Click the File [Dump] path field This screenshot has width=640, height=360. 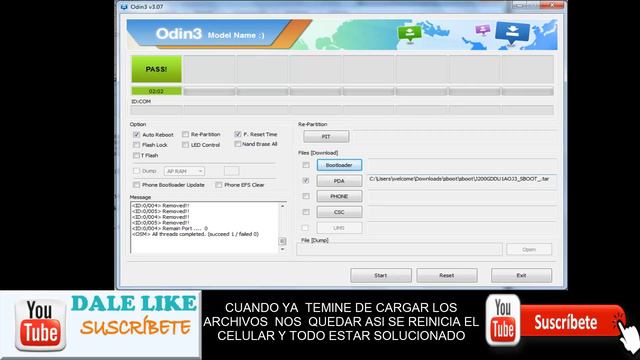click(399, 249)
